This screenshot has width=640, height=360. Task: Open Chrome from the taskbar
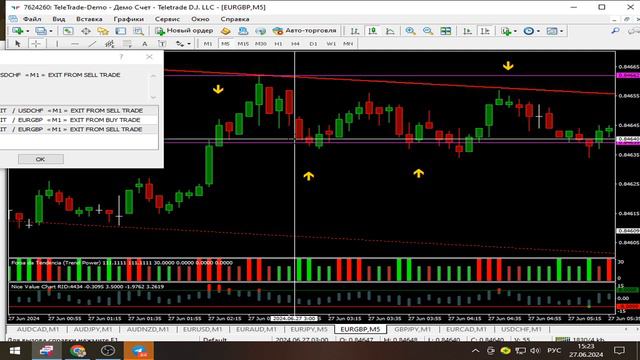pyautogui.click(x=78, y=351)
